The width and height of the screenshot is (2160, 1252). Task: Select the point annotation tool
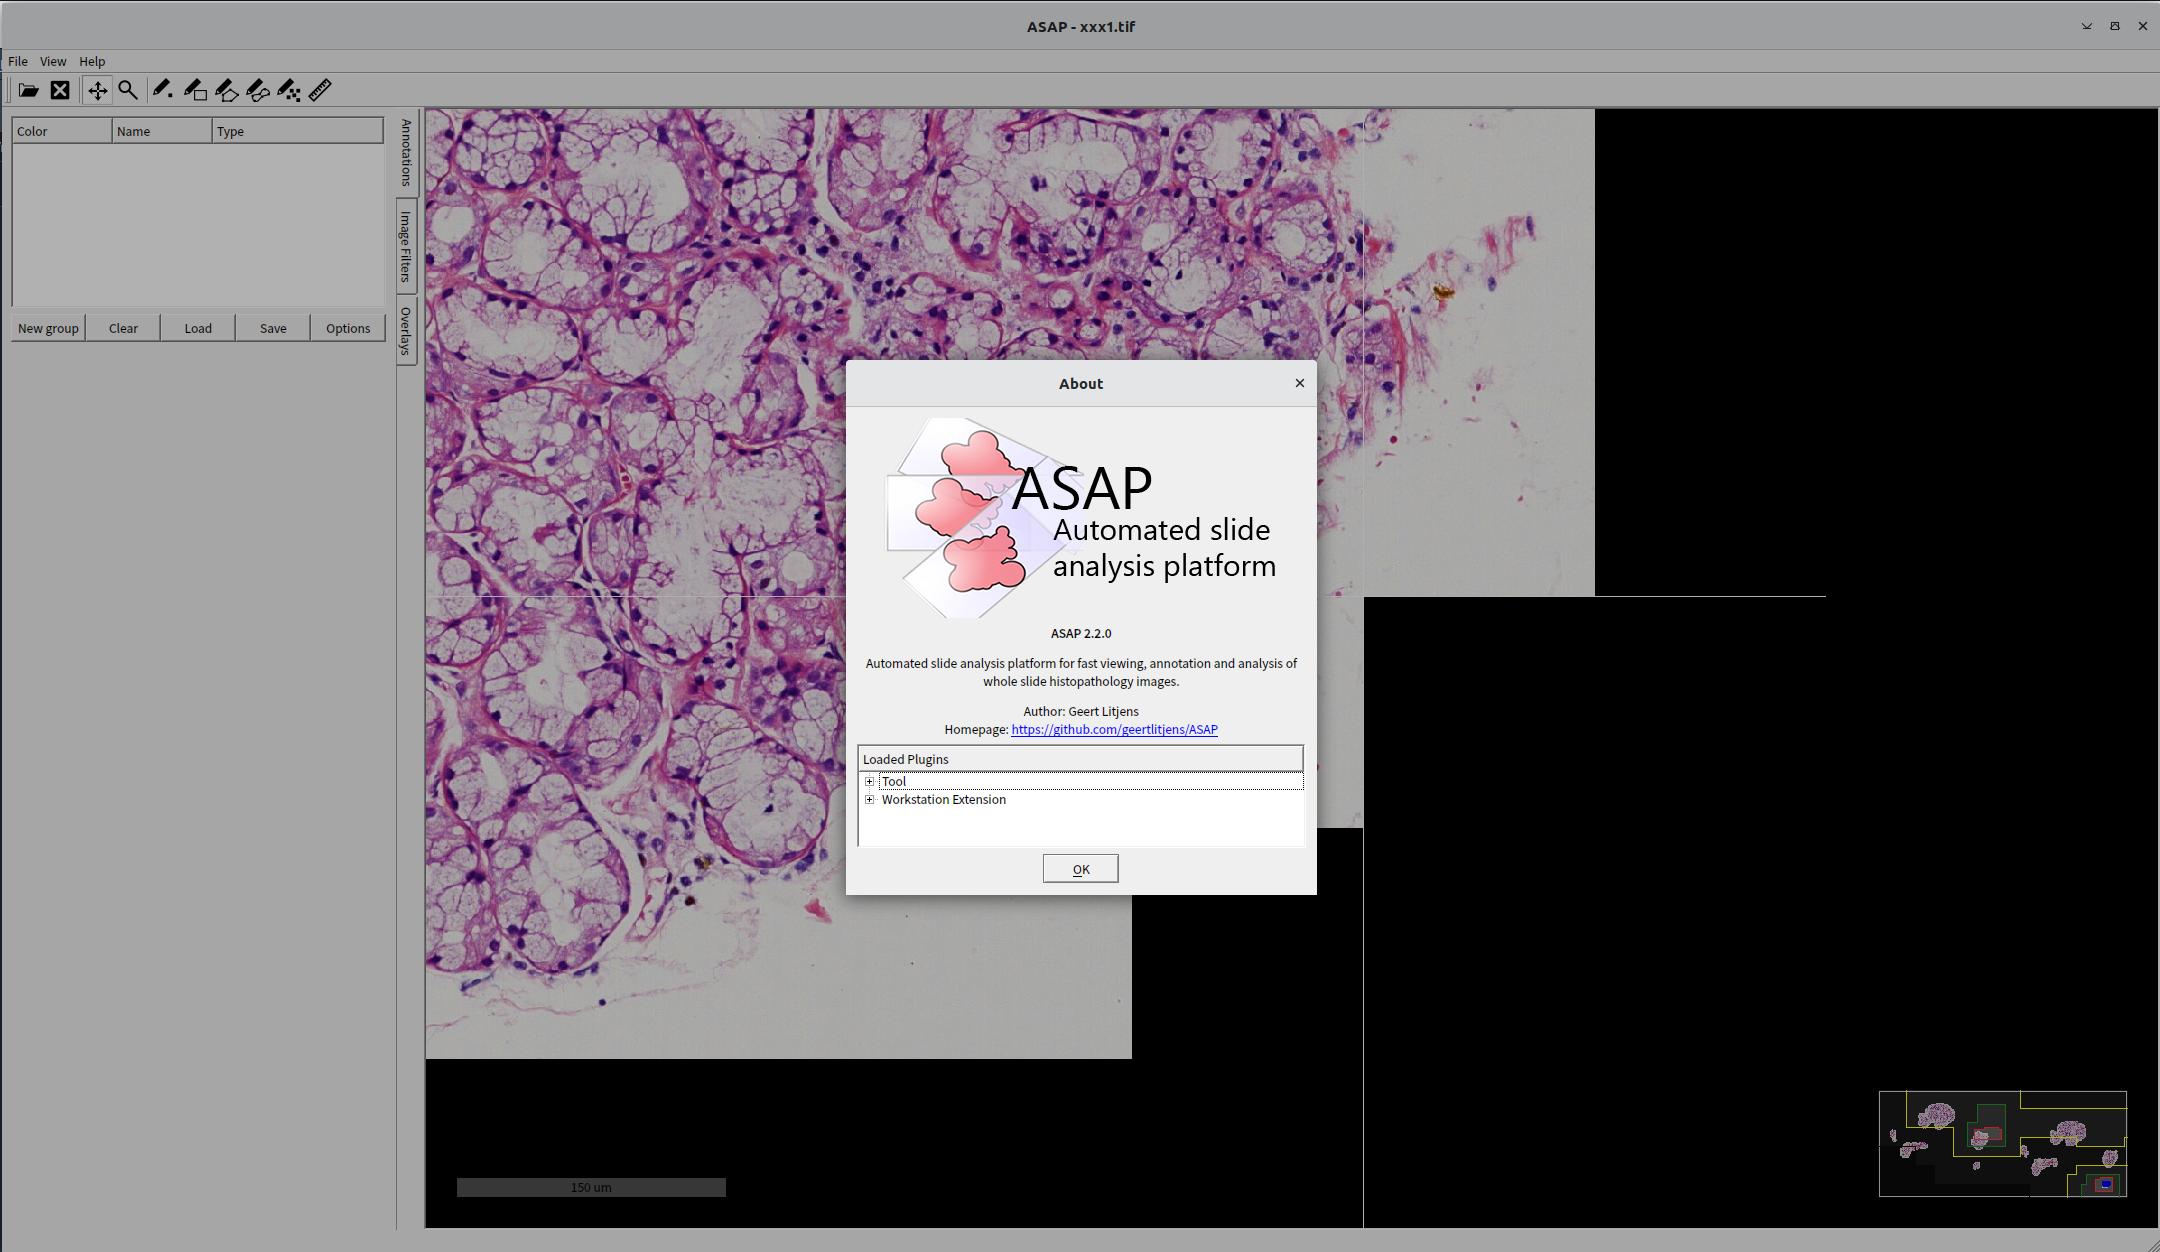(x=163, y=90)
